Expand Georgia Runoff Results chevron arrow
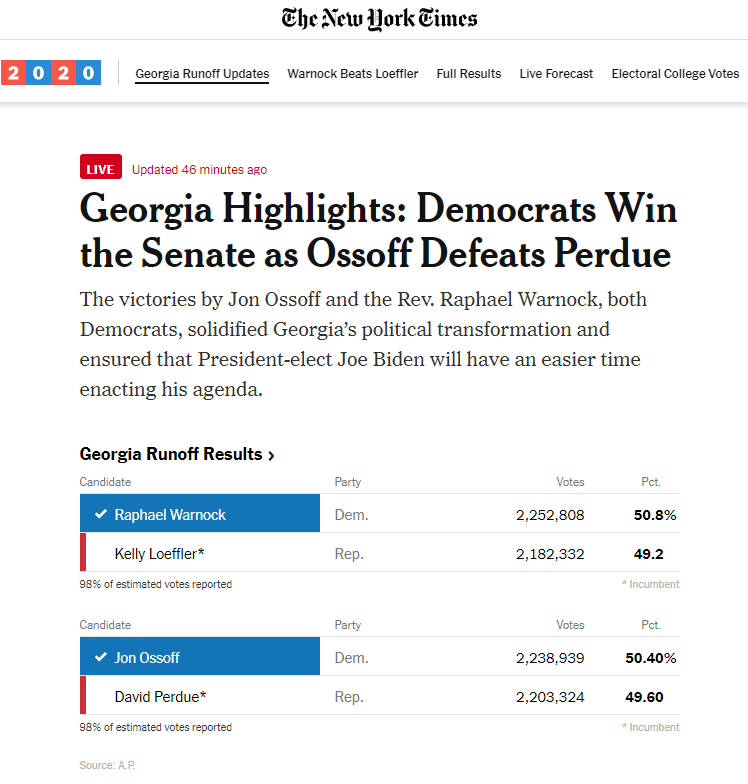748x784 pixels. pos(271,455)
